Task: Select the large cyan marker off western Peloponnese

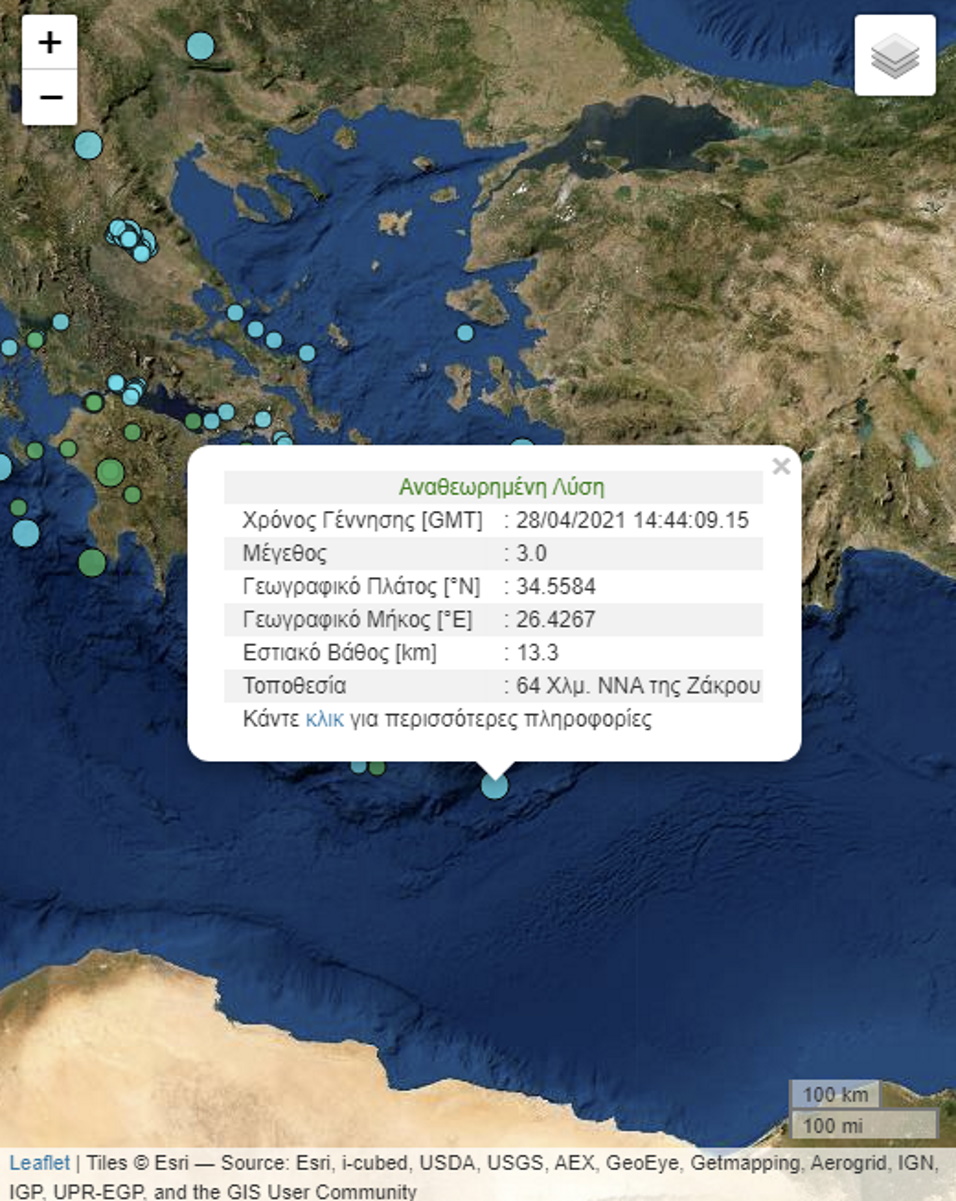Action: pos(25,532)
